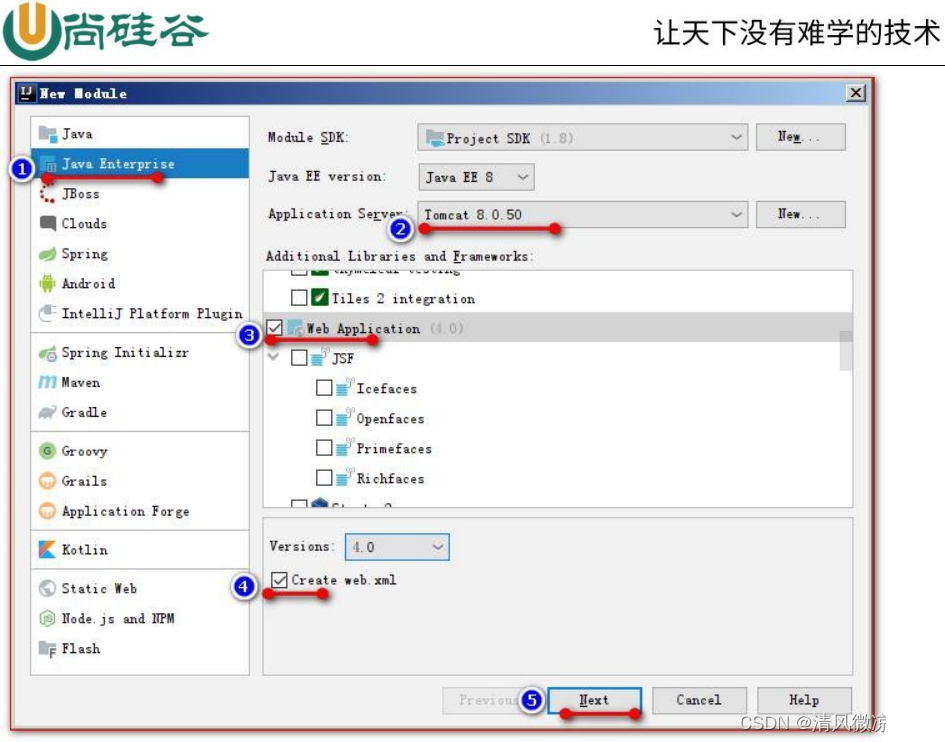Select the Groovy module type
Screen dimensions: 945x742
[140, 451]
